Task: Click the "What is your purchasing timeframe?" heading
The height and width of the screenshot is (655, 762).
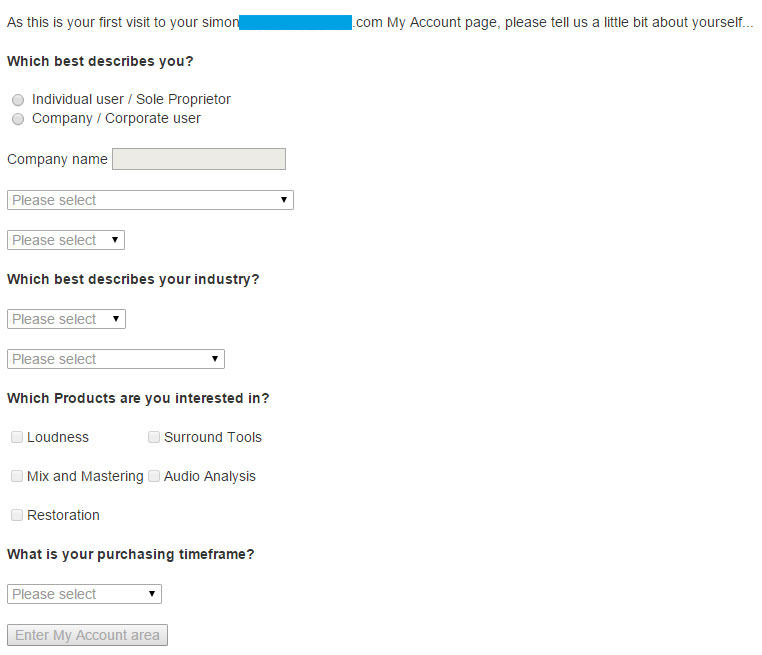Action: (x=130, y=554)
